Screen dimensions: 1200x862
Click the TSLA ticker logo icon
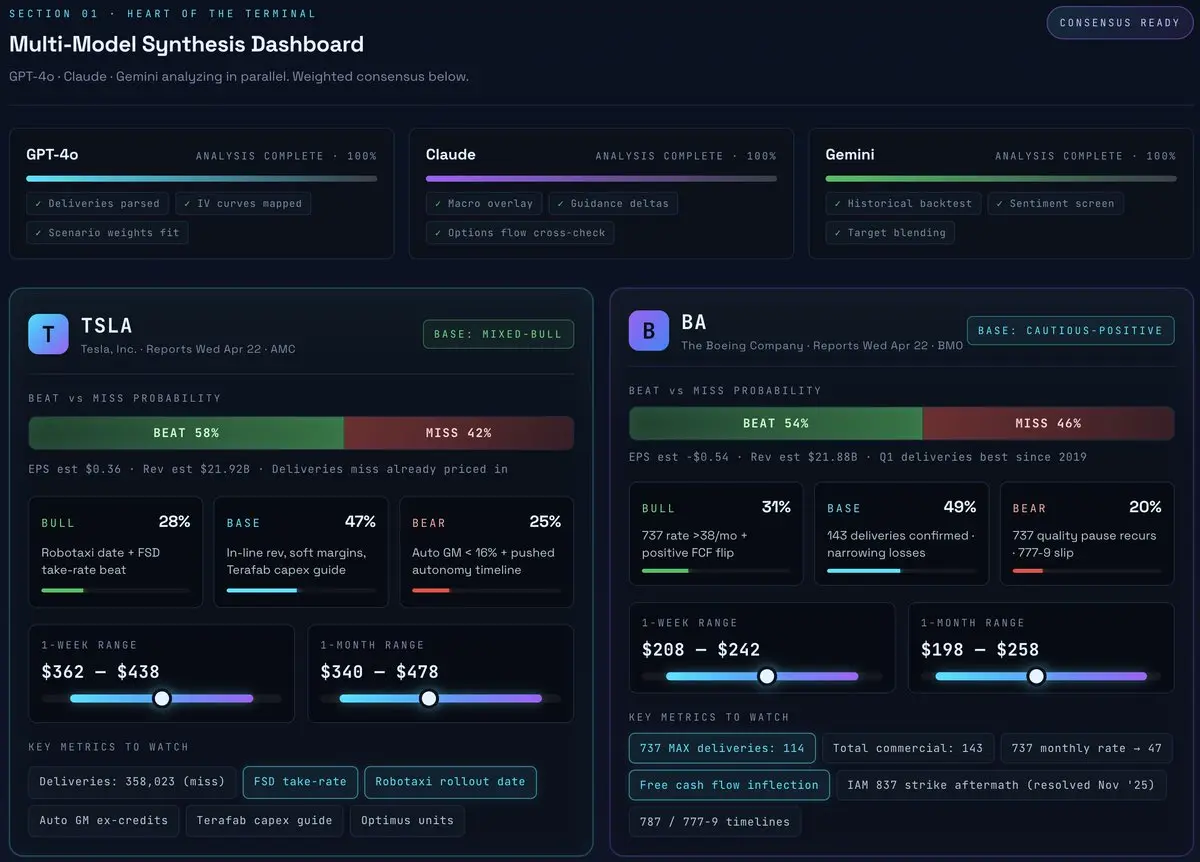[48, 334]
